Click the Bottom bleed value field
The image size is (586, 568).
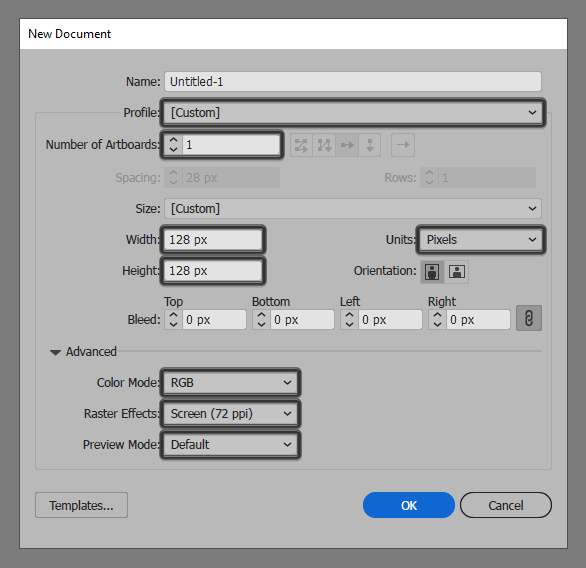coord(302,320)
